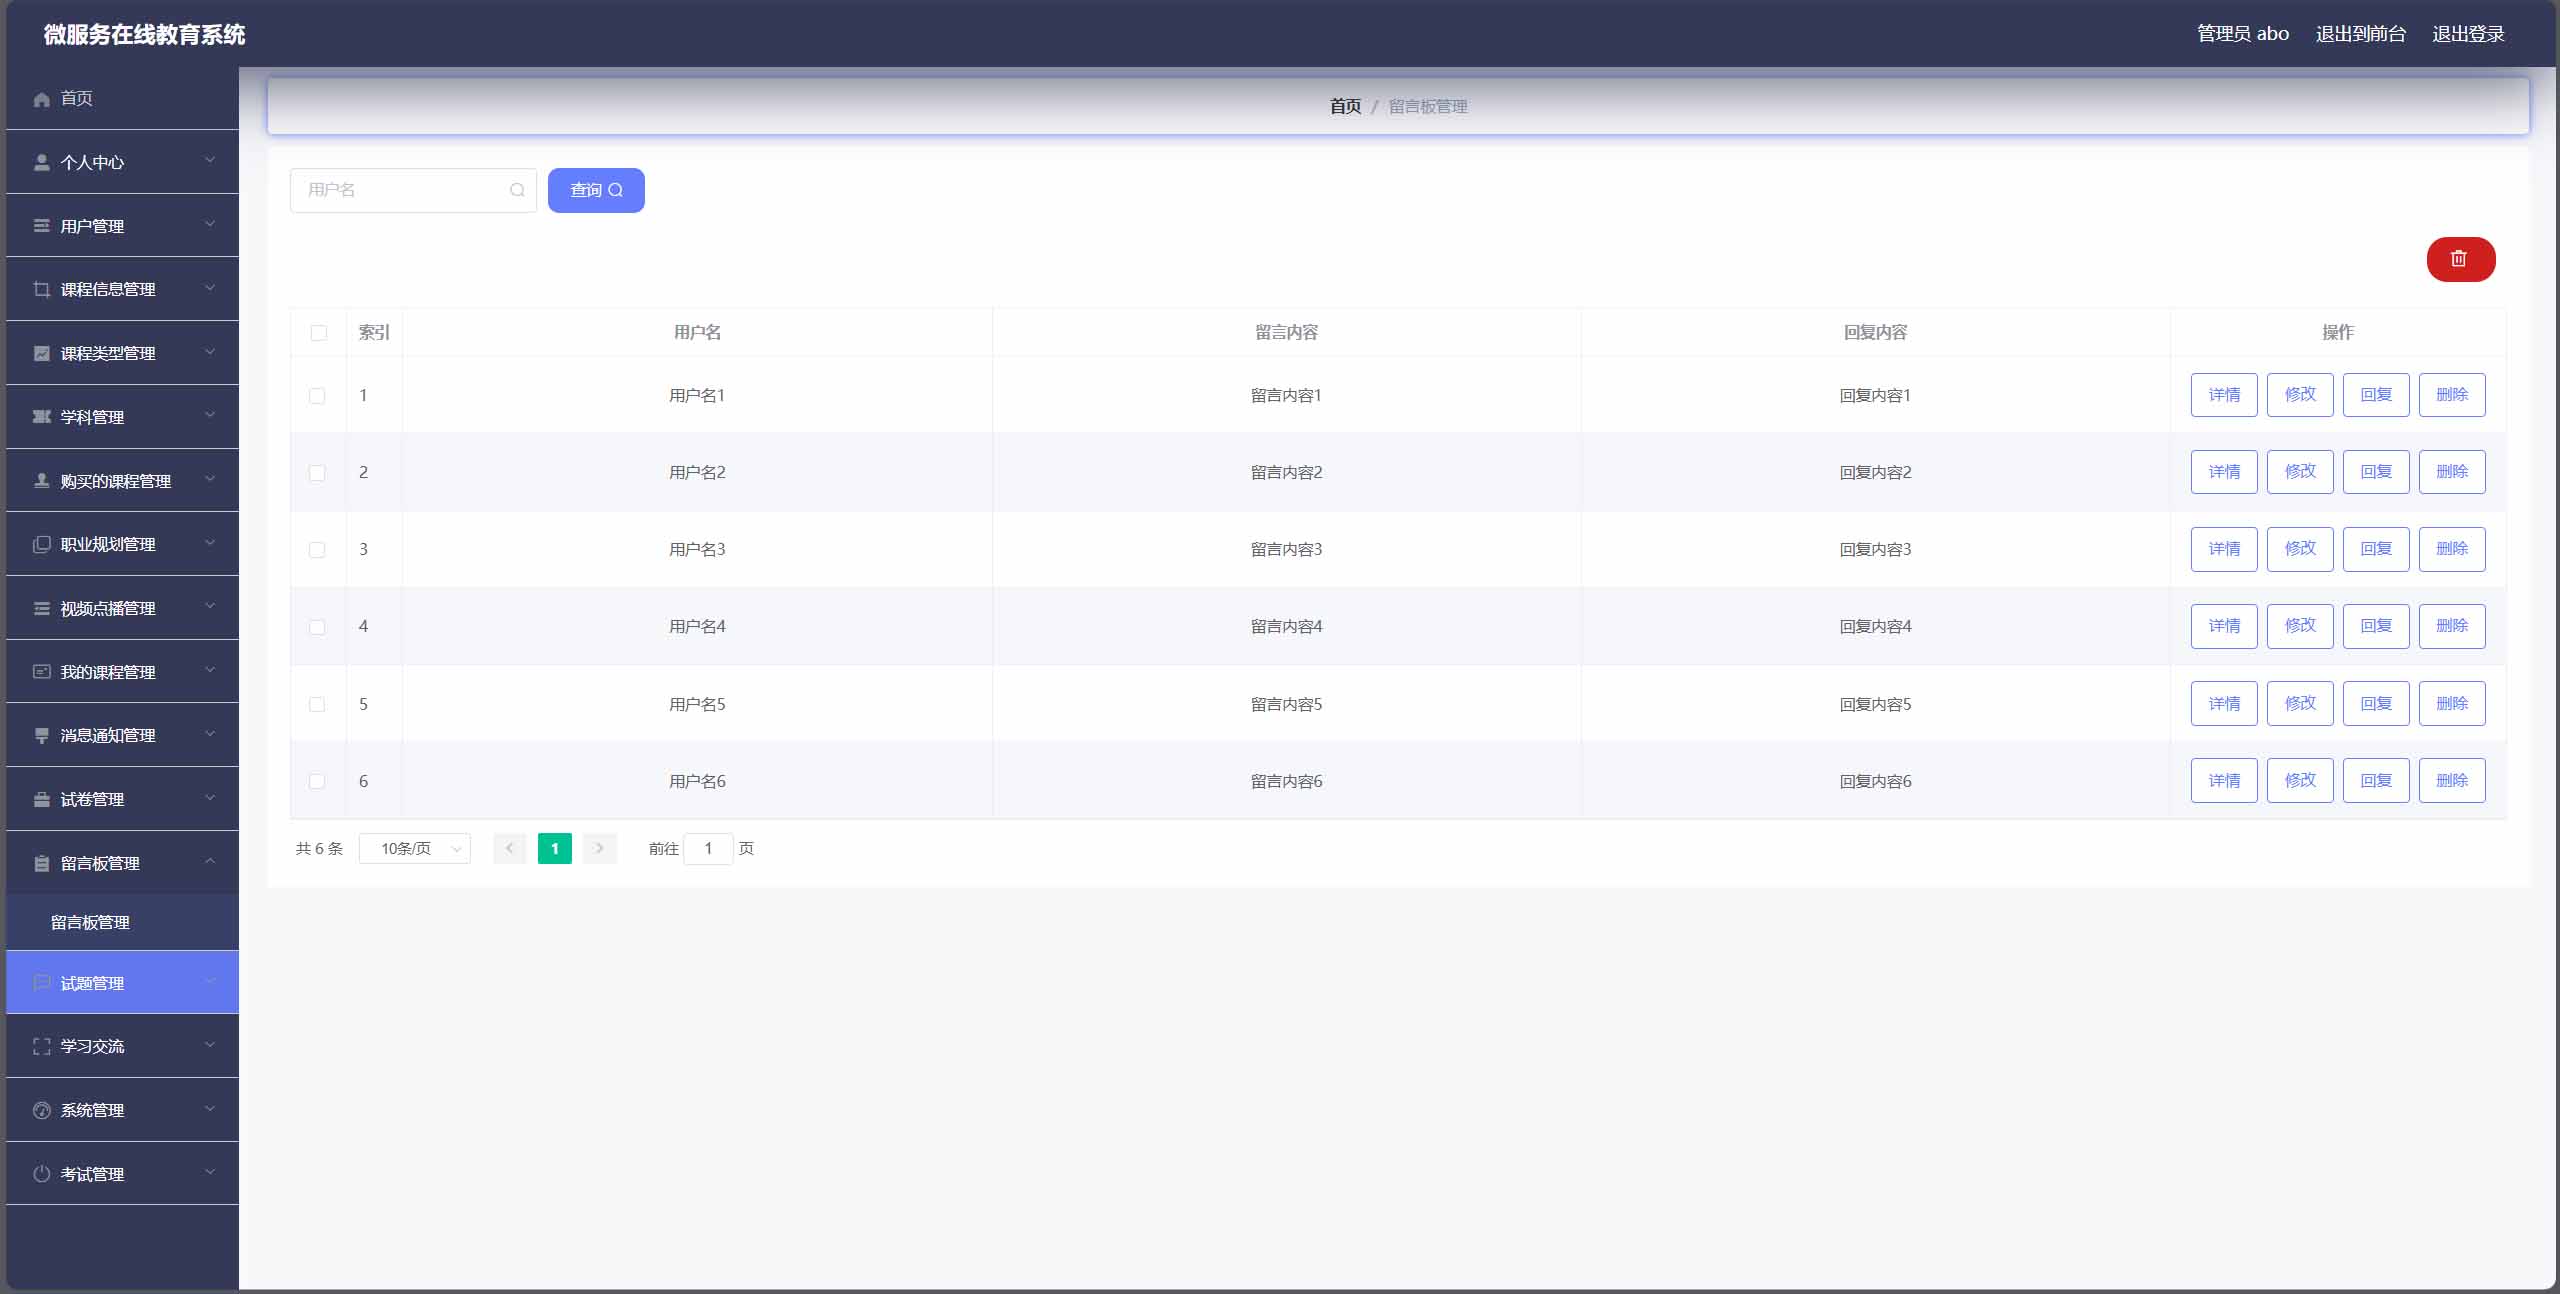The height and width of the screenshot is (1294, 2560).
Task: Check the row checkbox for 用户名1
Action: (317, 396)
